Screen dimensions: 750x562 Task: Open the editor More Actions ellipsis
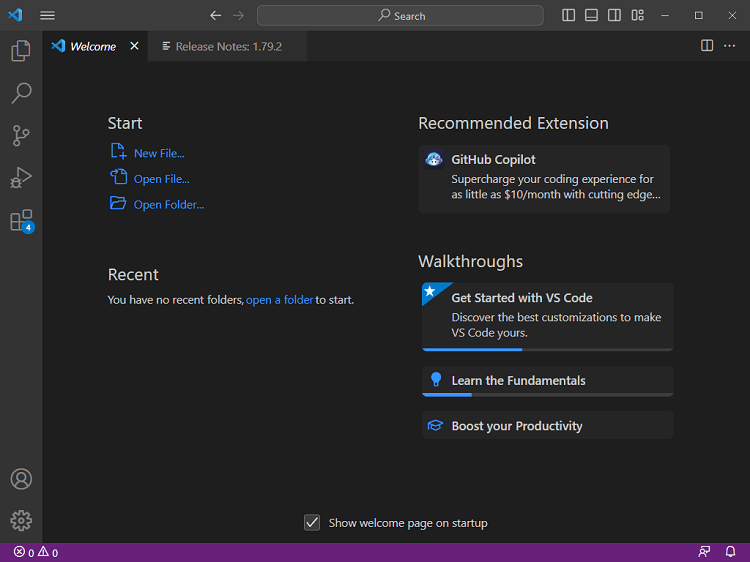[729, 45]
